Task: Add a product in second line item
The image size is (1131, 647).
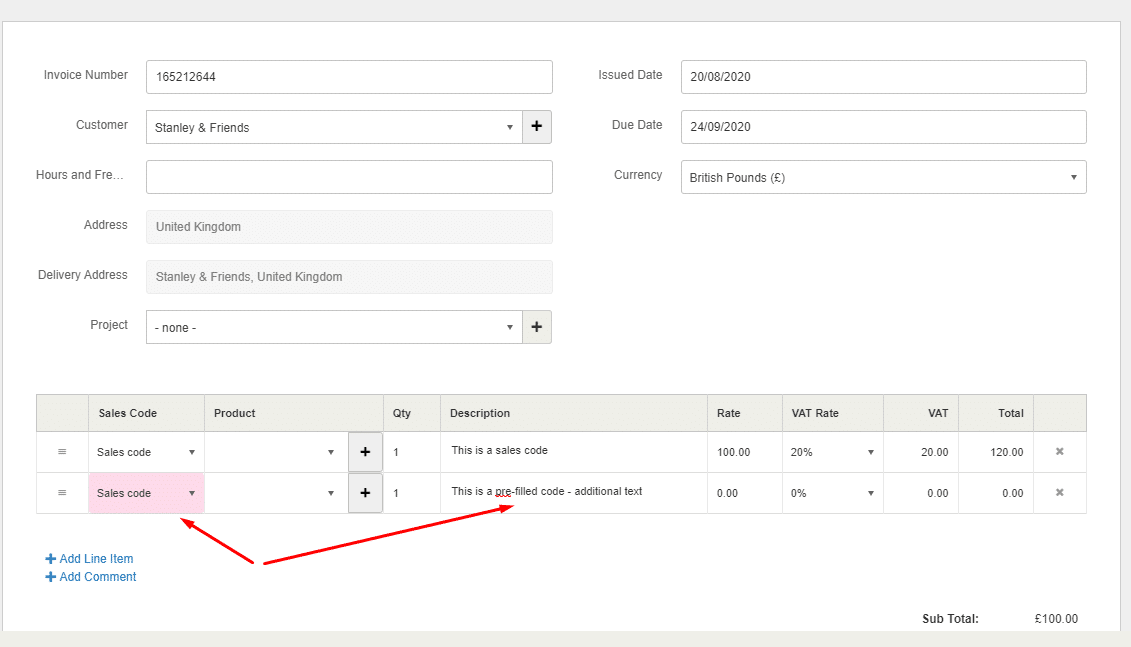Action: click(x=365, y=493)
